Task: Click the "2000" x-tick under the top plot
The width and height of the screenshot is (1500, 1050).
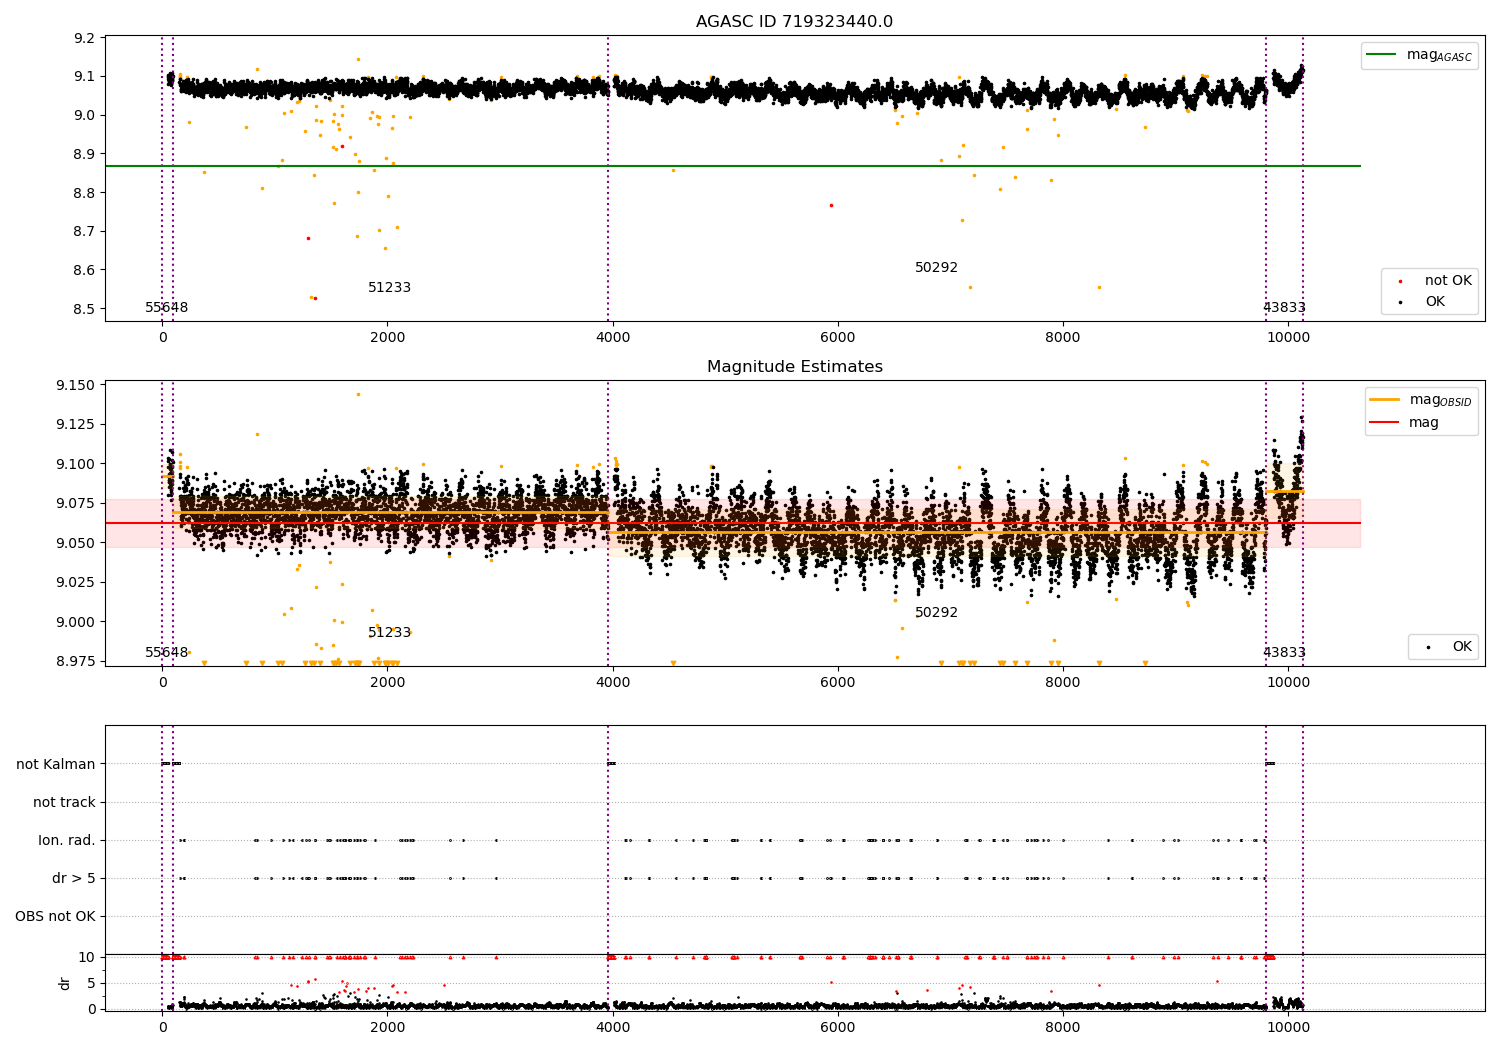Action: [x=387, y=337]
